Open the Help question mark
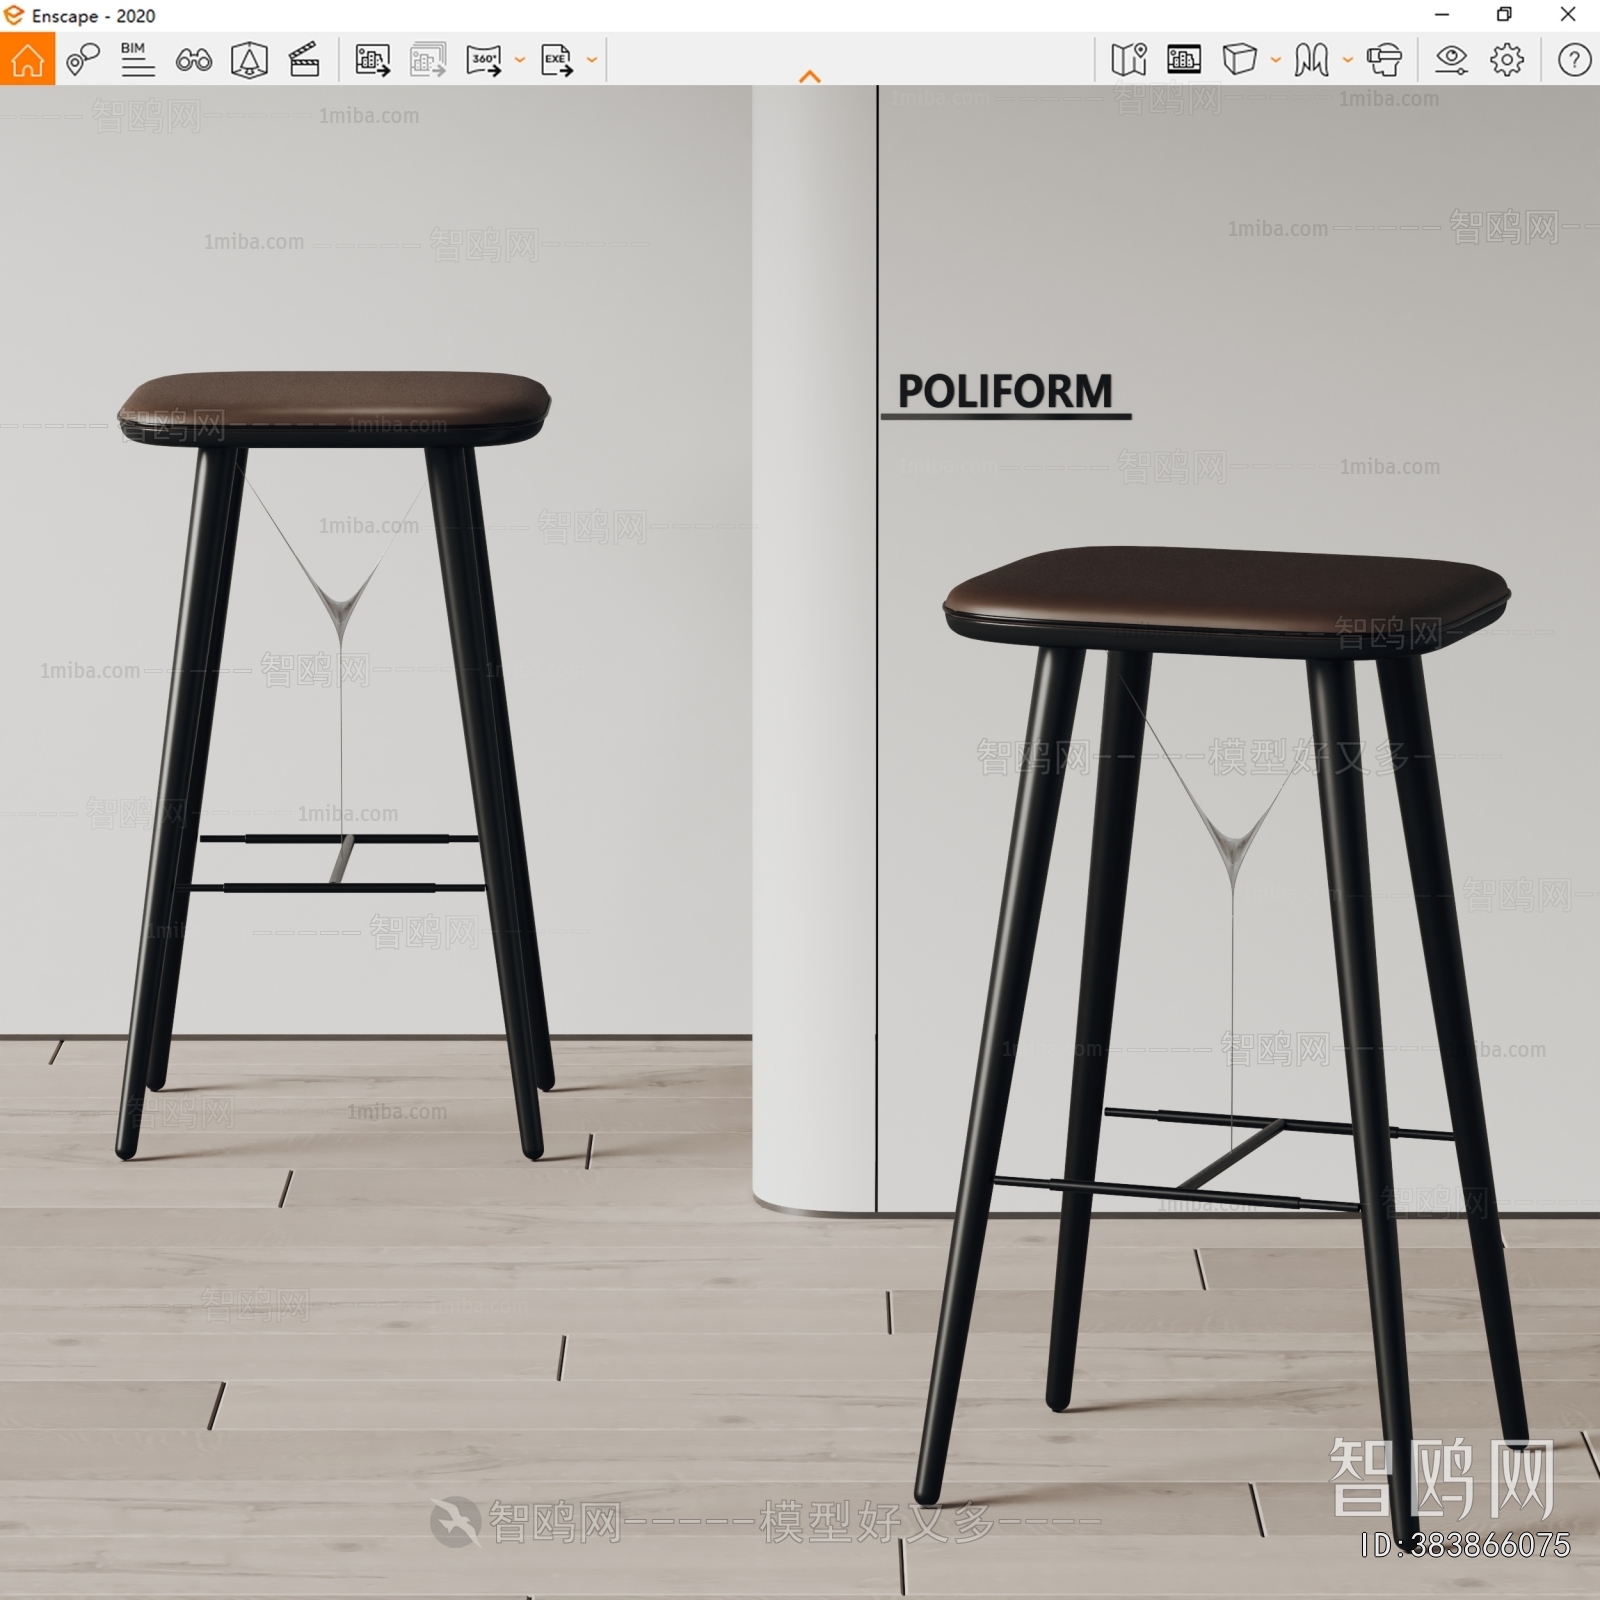 [x=1574, y=60]
